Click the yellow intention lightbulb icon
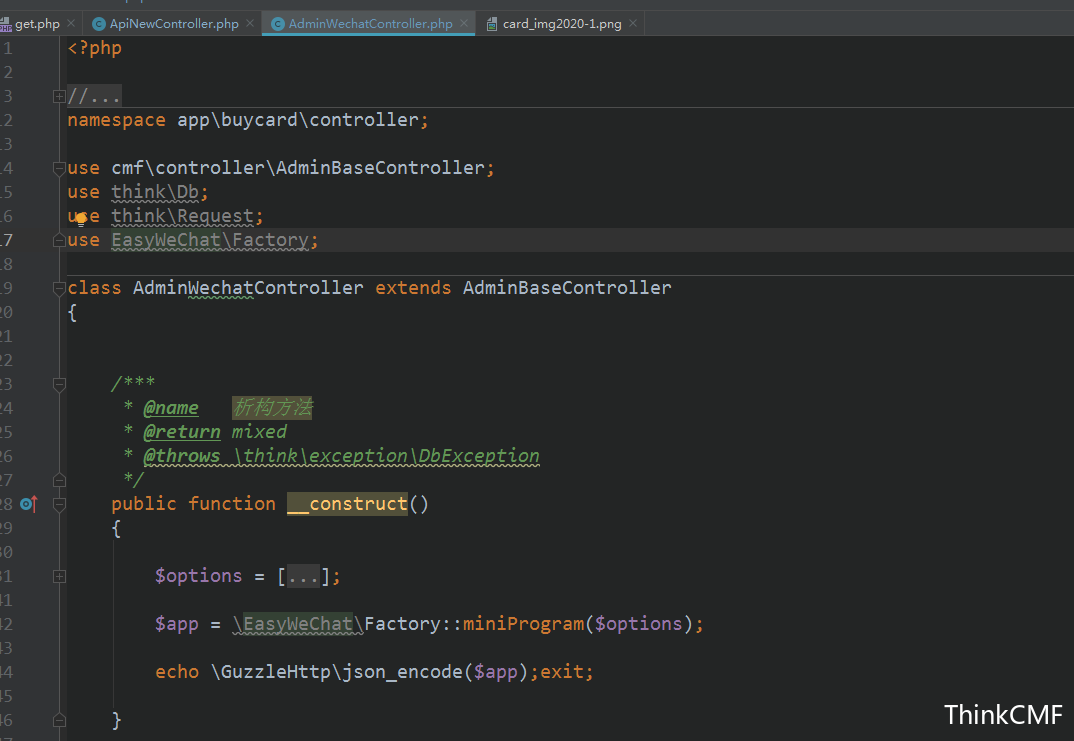Viewport: 1074px width, 741px height. click(x=81, y=219)
